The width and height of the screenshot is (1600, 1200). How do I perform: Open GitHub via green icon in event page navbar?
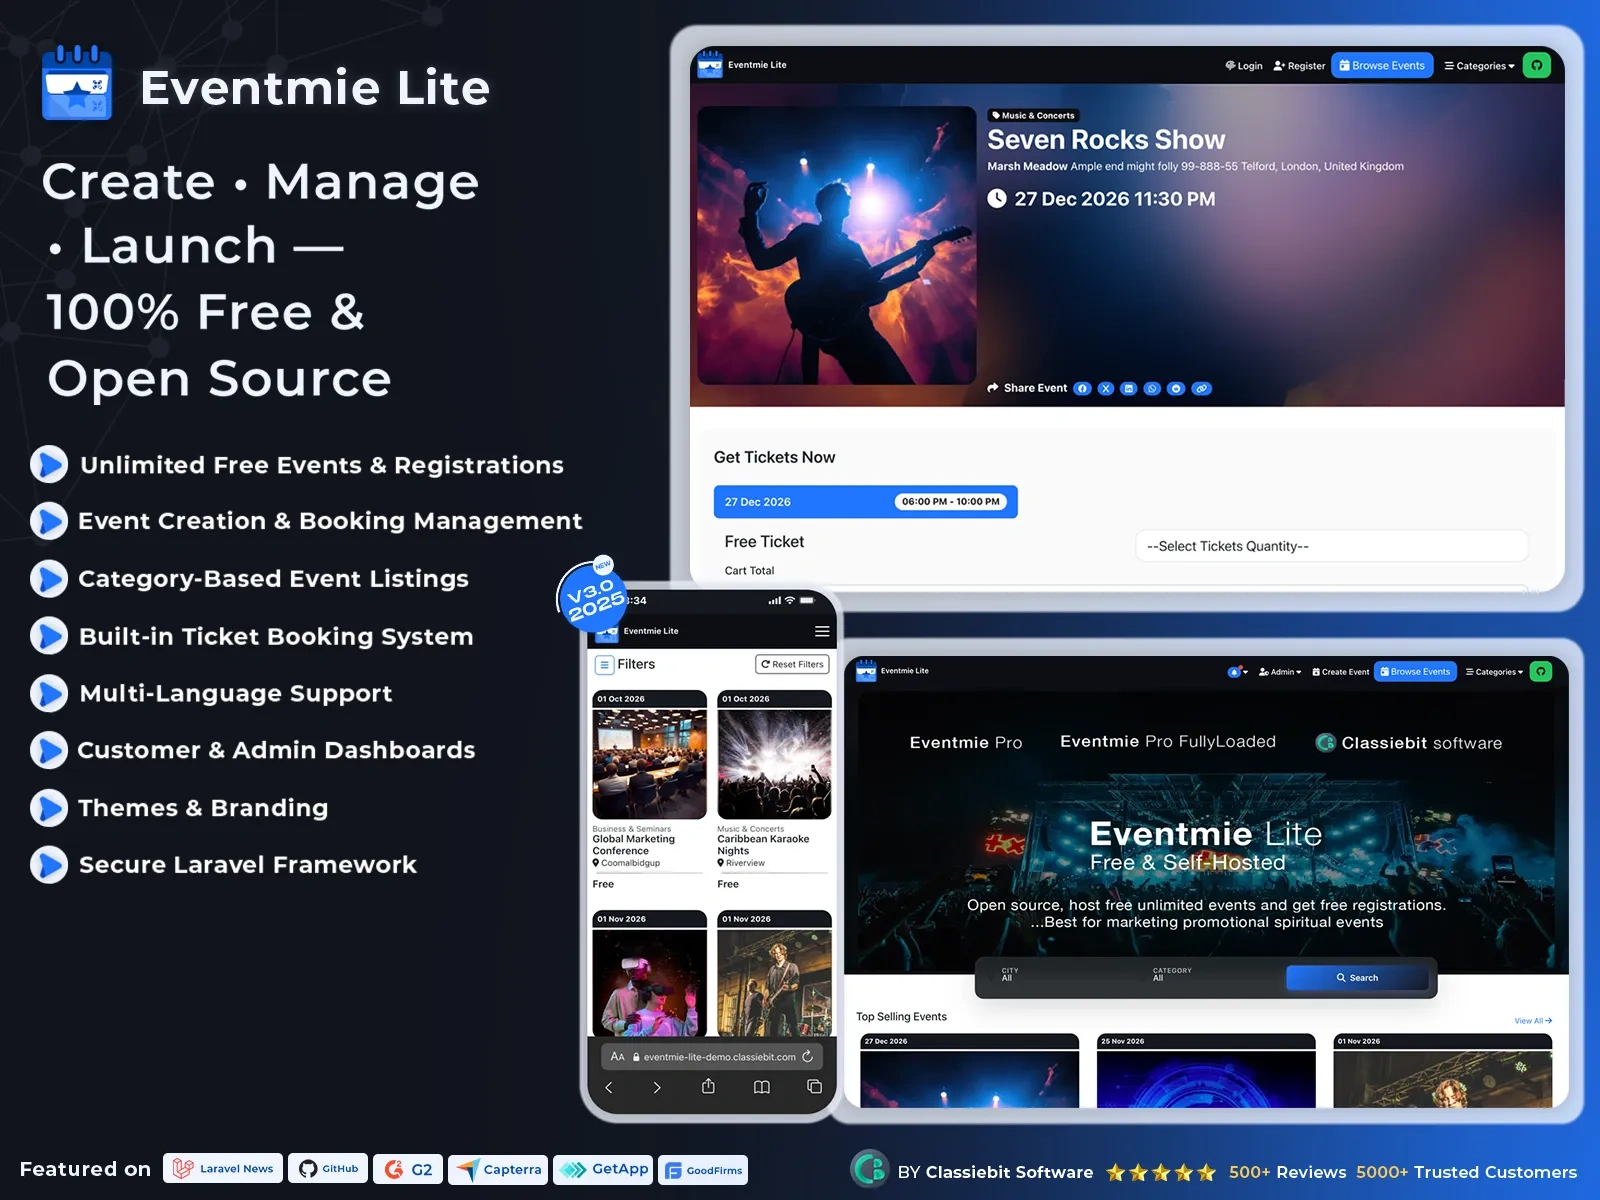point(1537,65)
